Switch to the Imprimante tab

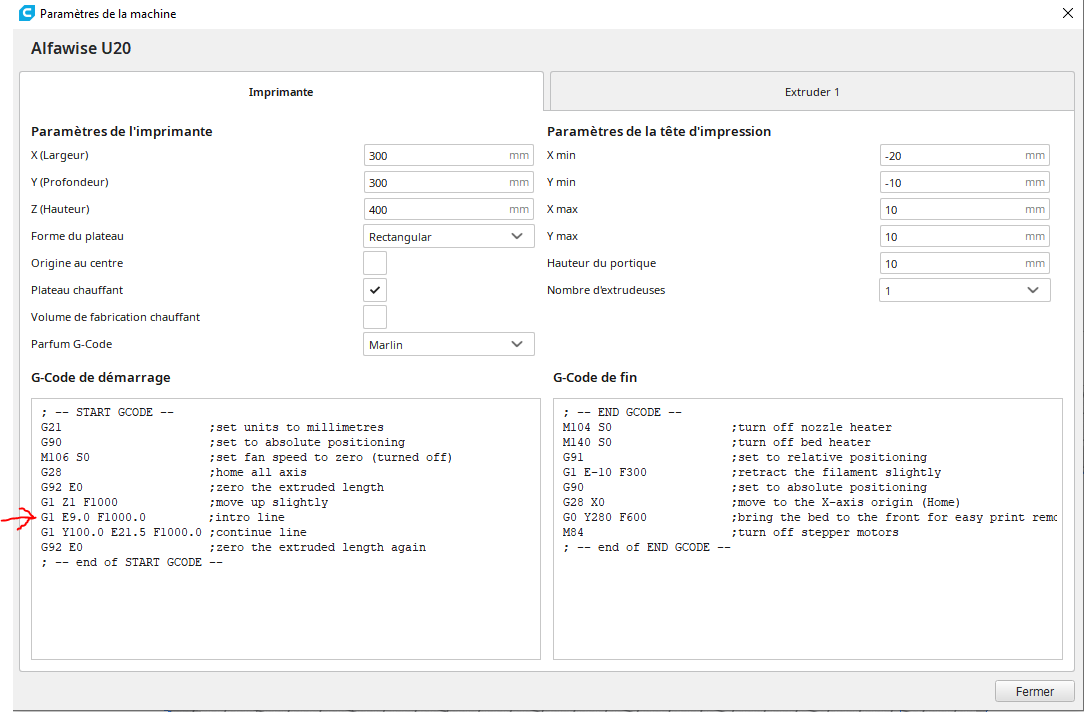point(281,92)
